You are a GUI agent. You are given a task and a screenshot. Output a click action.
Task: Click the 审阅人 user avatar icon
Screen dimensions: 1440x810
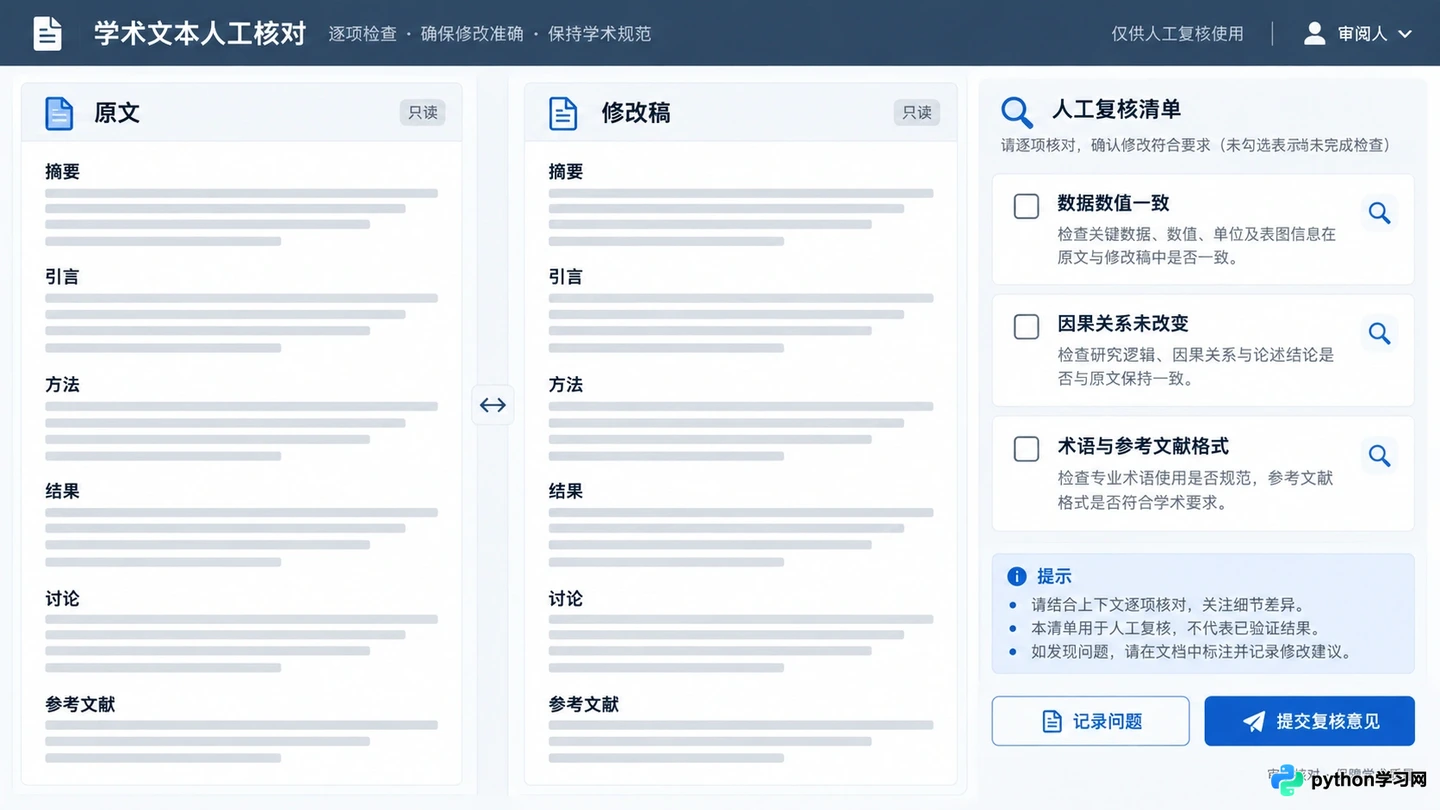[x=1315, y=33]
